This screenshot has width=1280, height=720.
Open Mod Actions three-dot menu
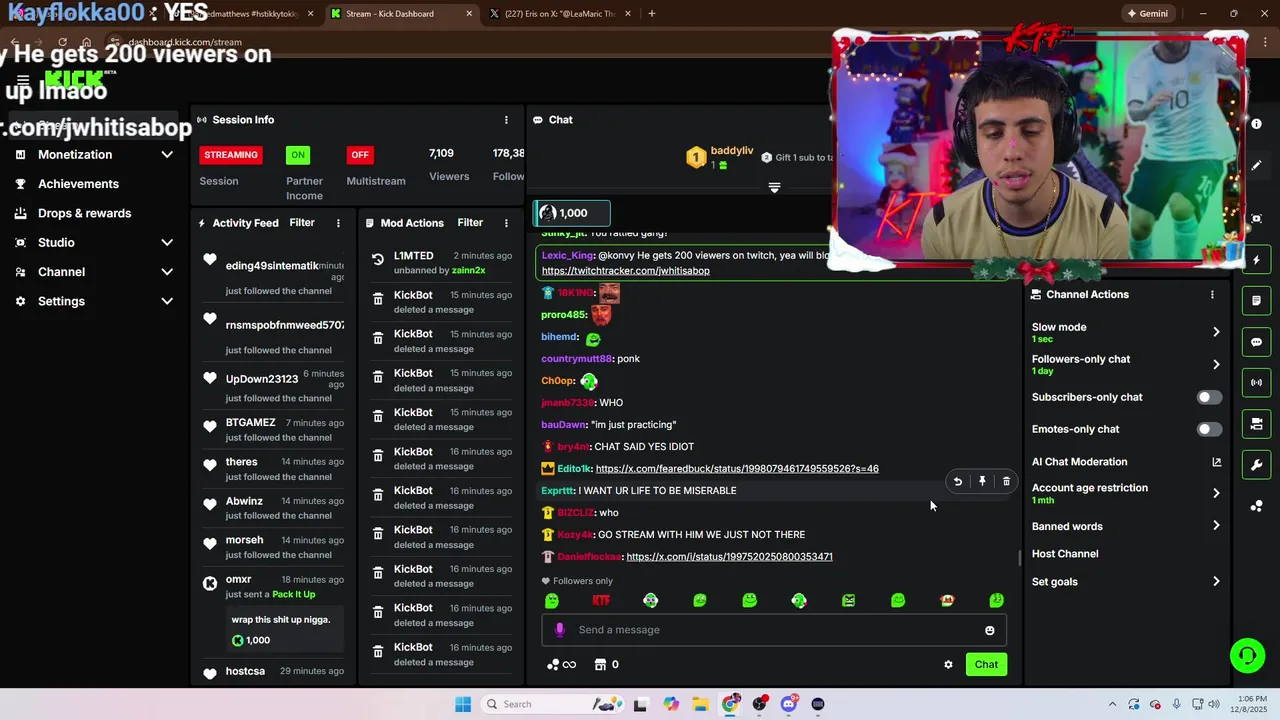click(506, 223)
